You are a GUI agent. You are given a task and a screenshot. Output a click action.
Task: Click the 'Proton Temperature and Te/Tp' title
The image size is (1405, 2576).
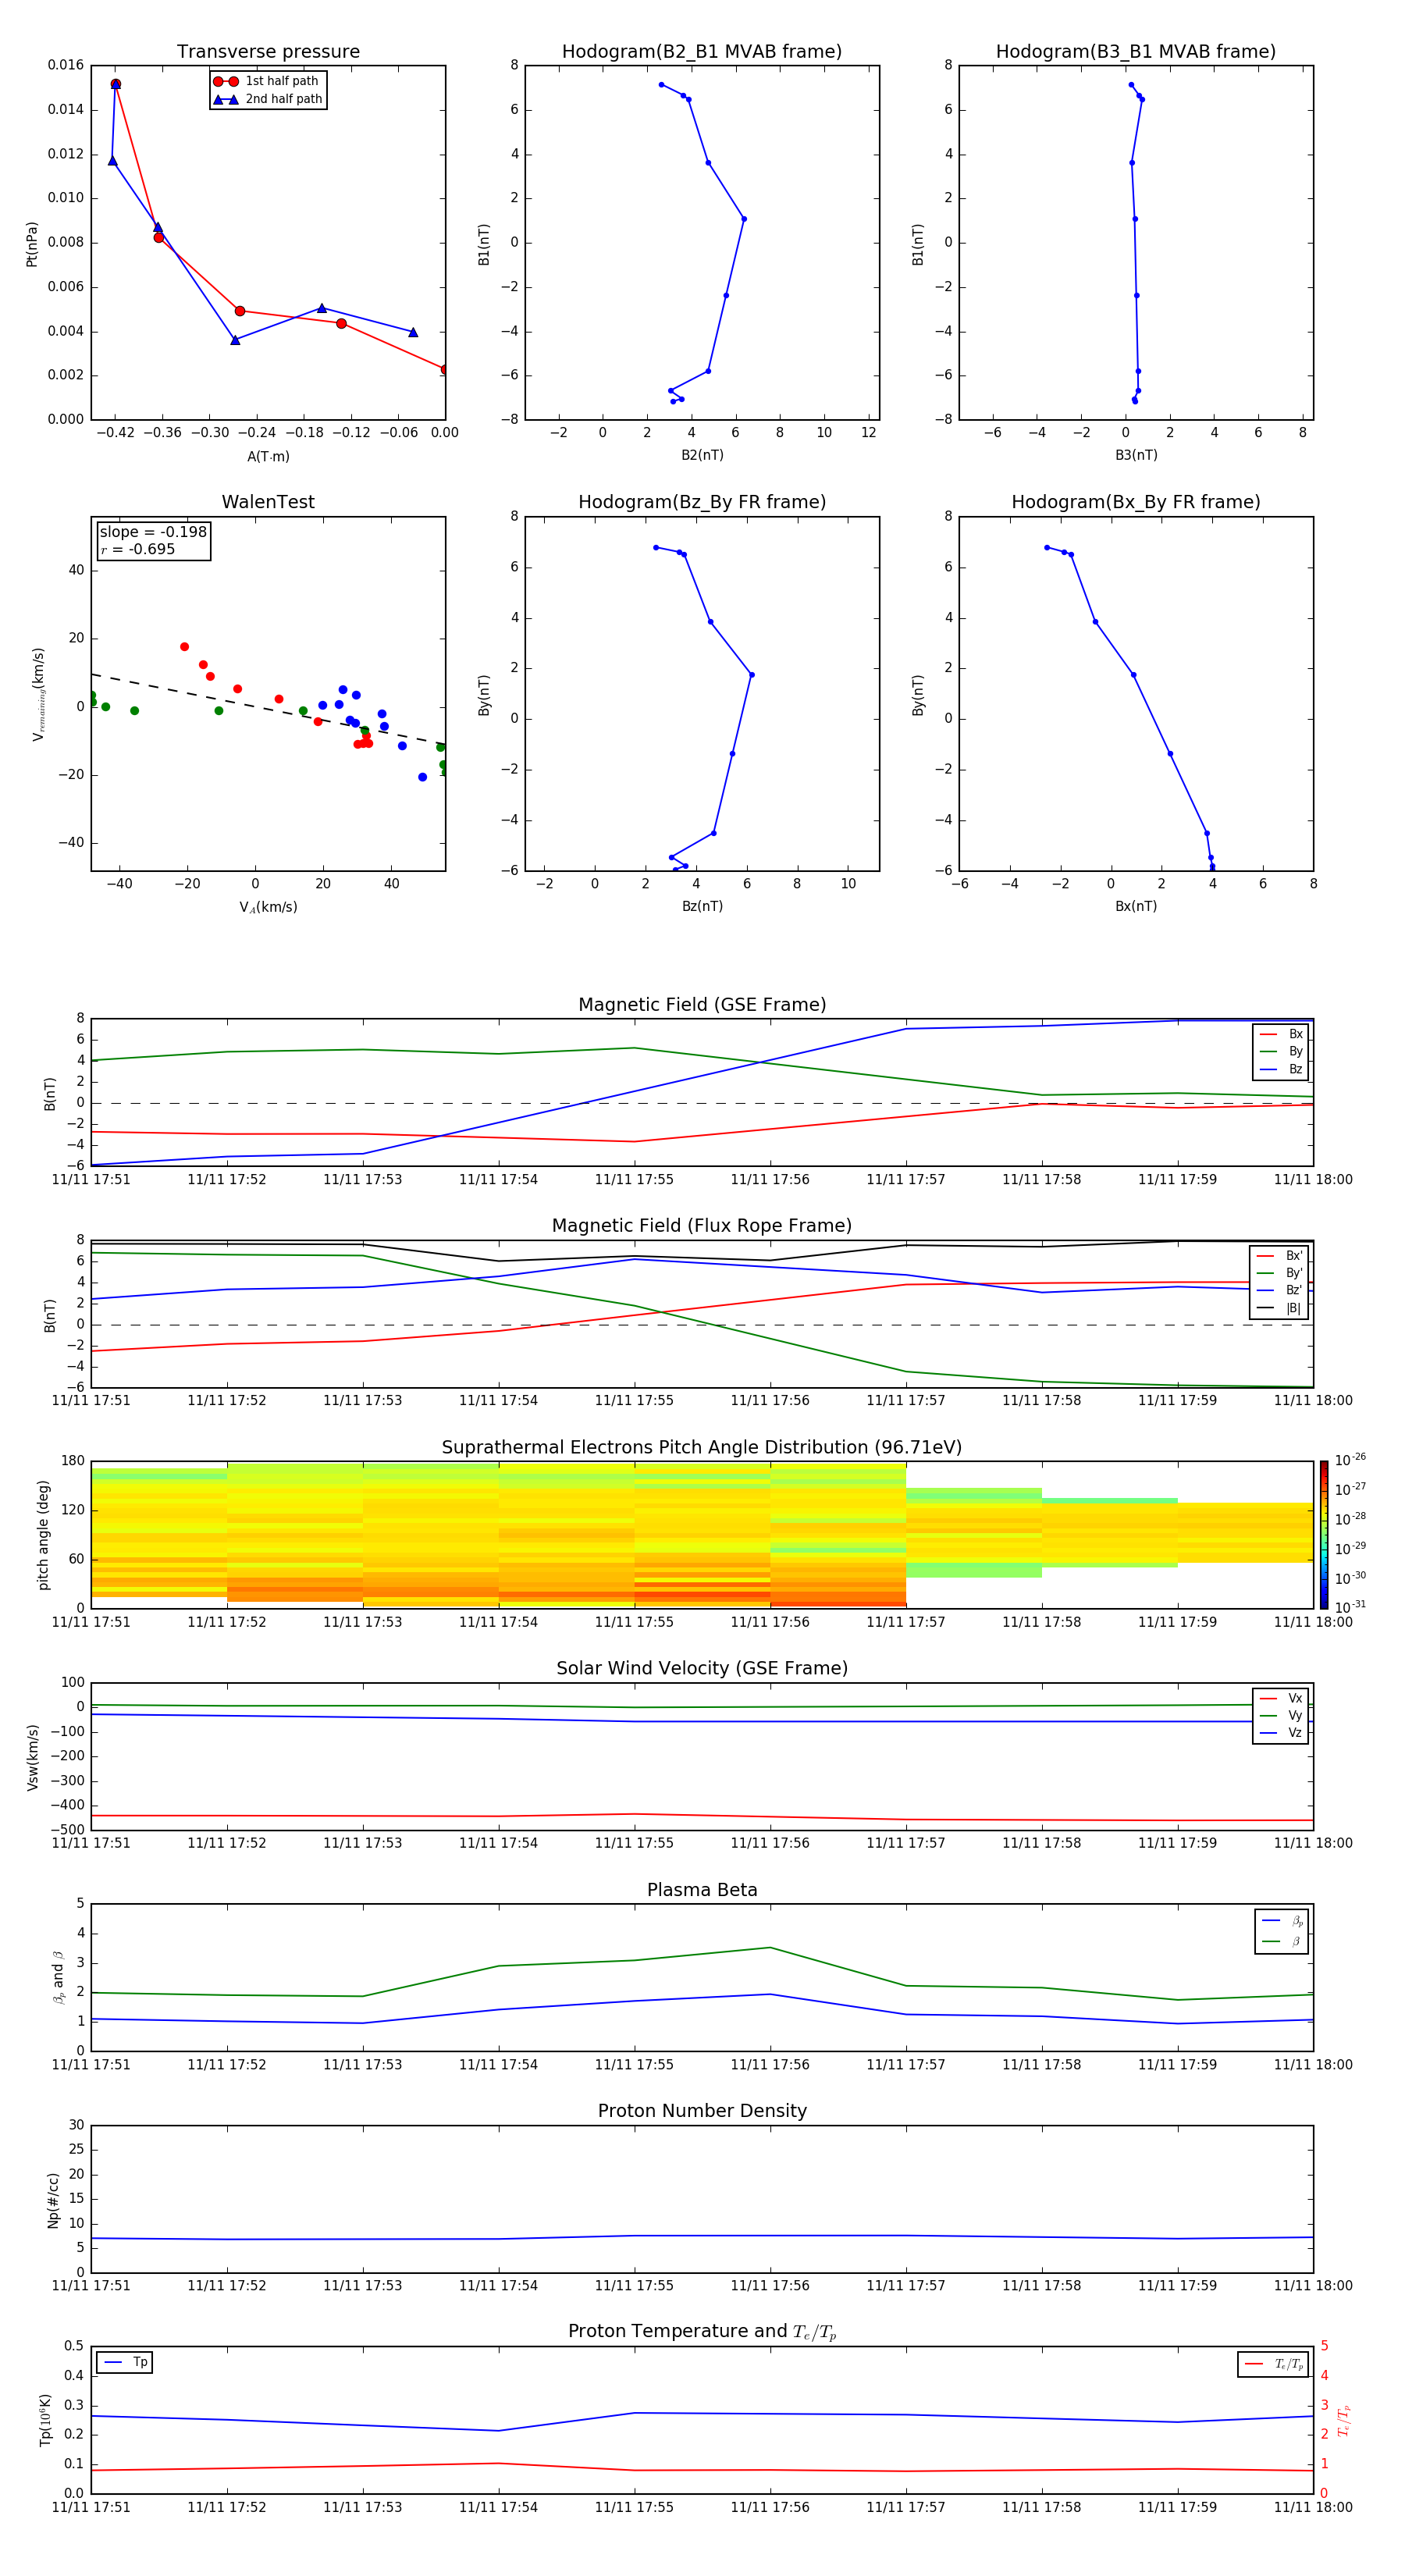[x=702, y=2332]
